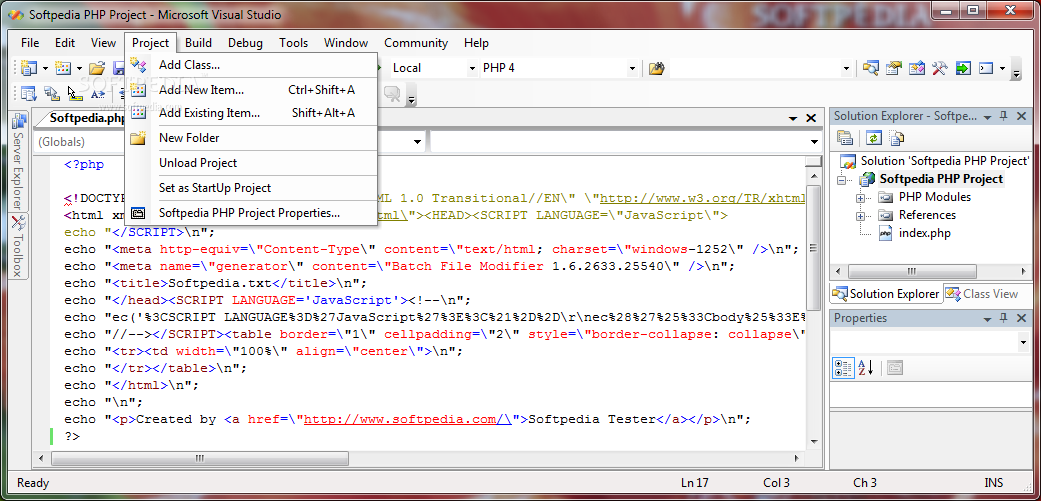
Task: Click the Categorized button in Properties panel
Action: [x=843, y=368]
